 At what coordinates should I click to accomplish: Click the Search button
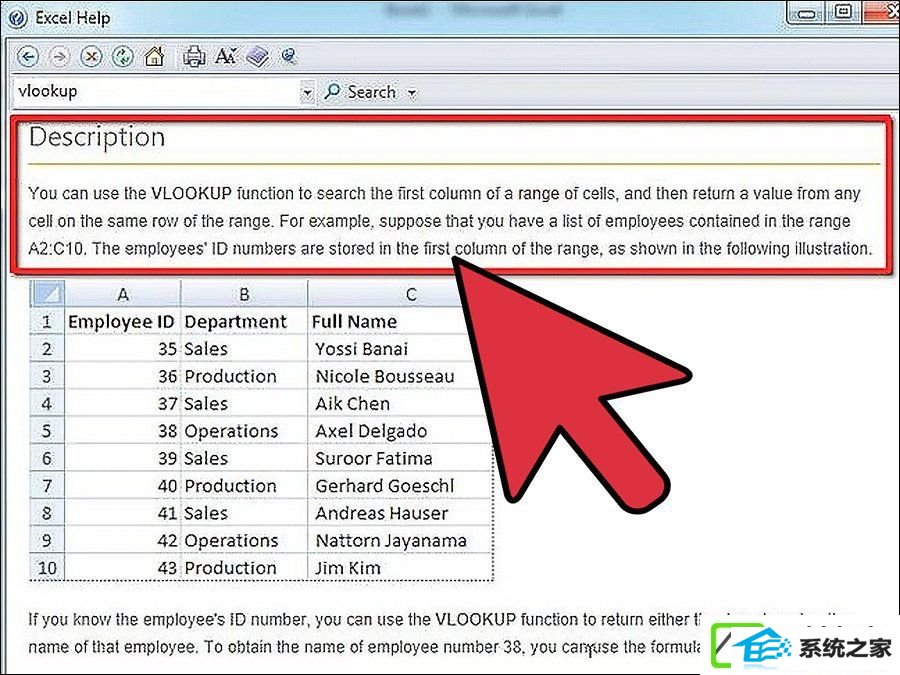[360, 92]
